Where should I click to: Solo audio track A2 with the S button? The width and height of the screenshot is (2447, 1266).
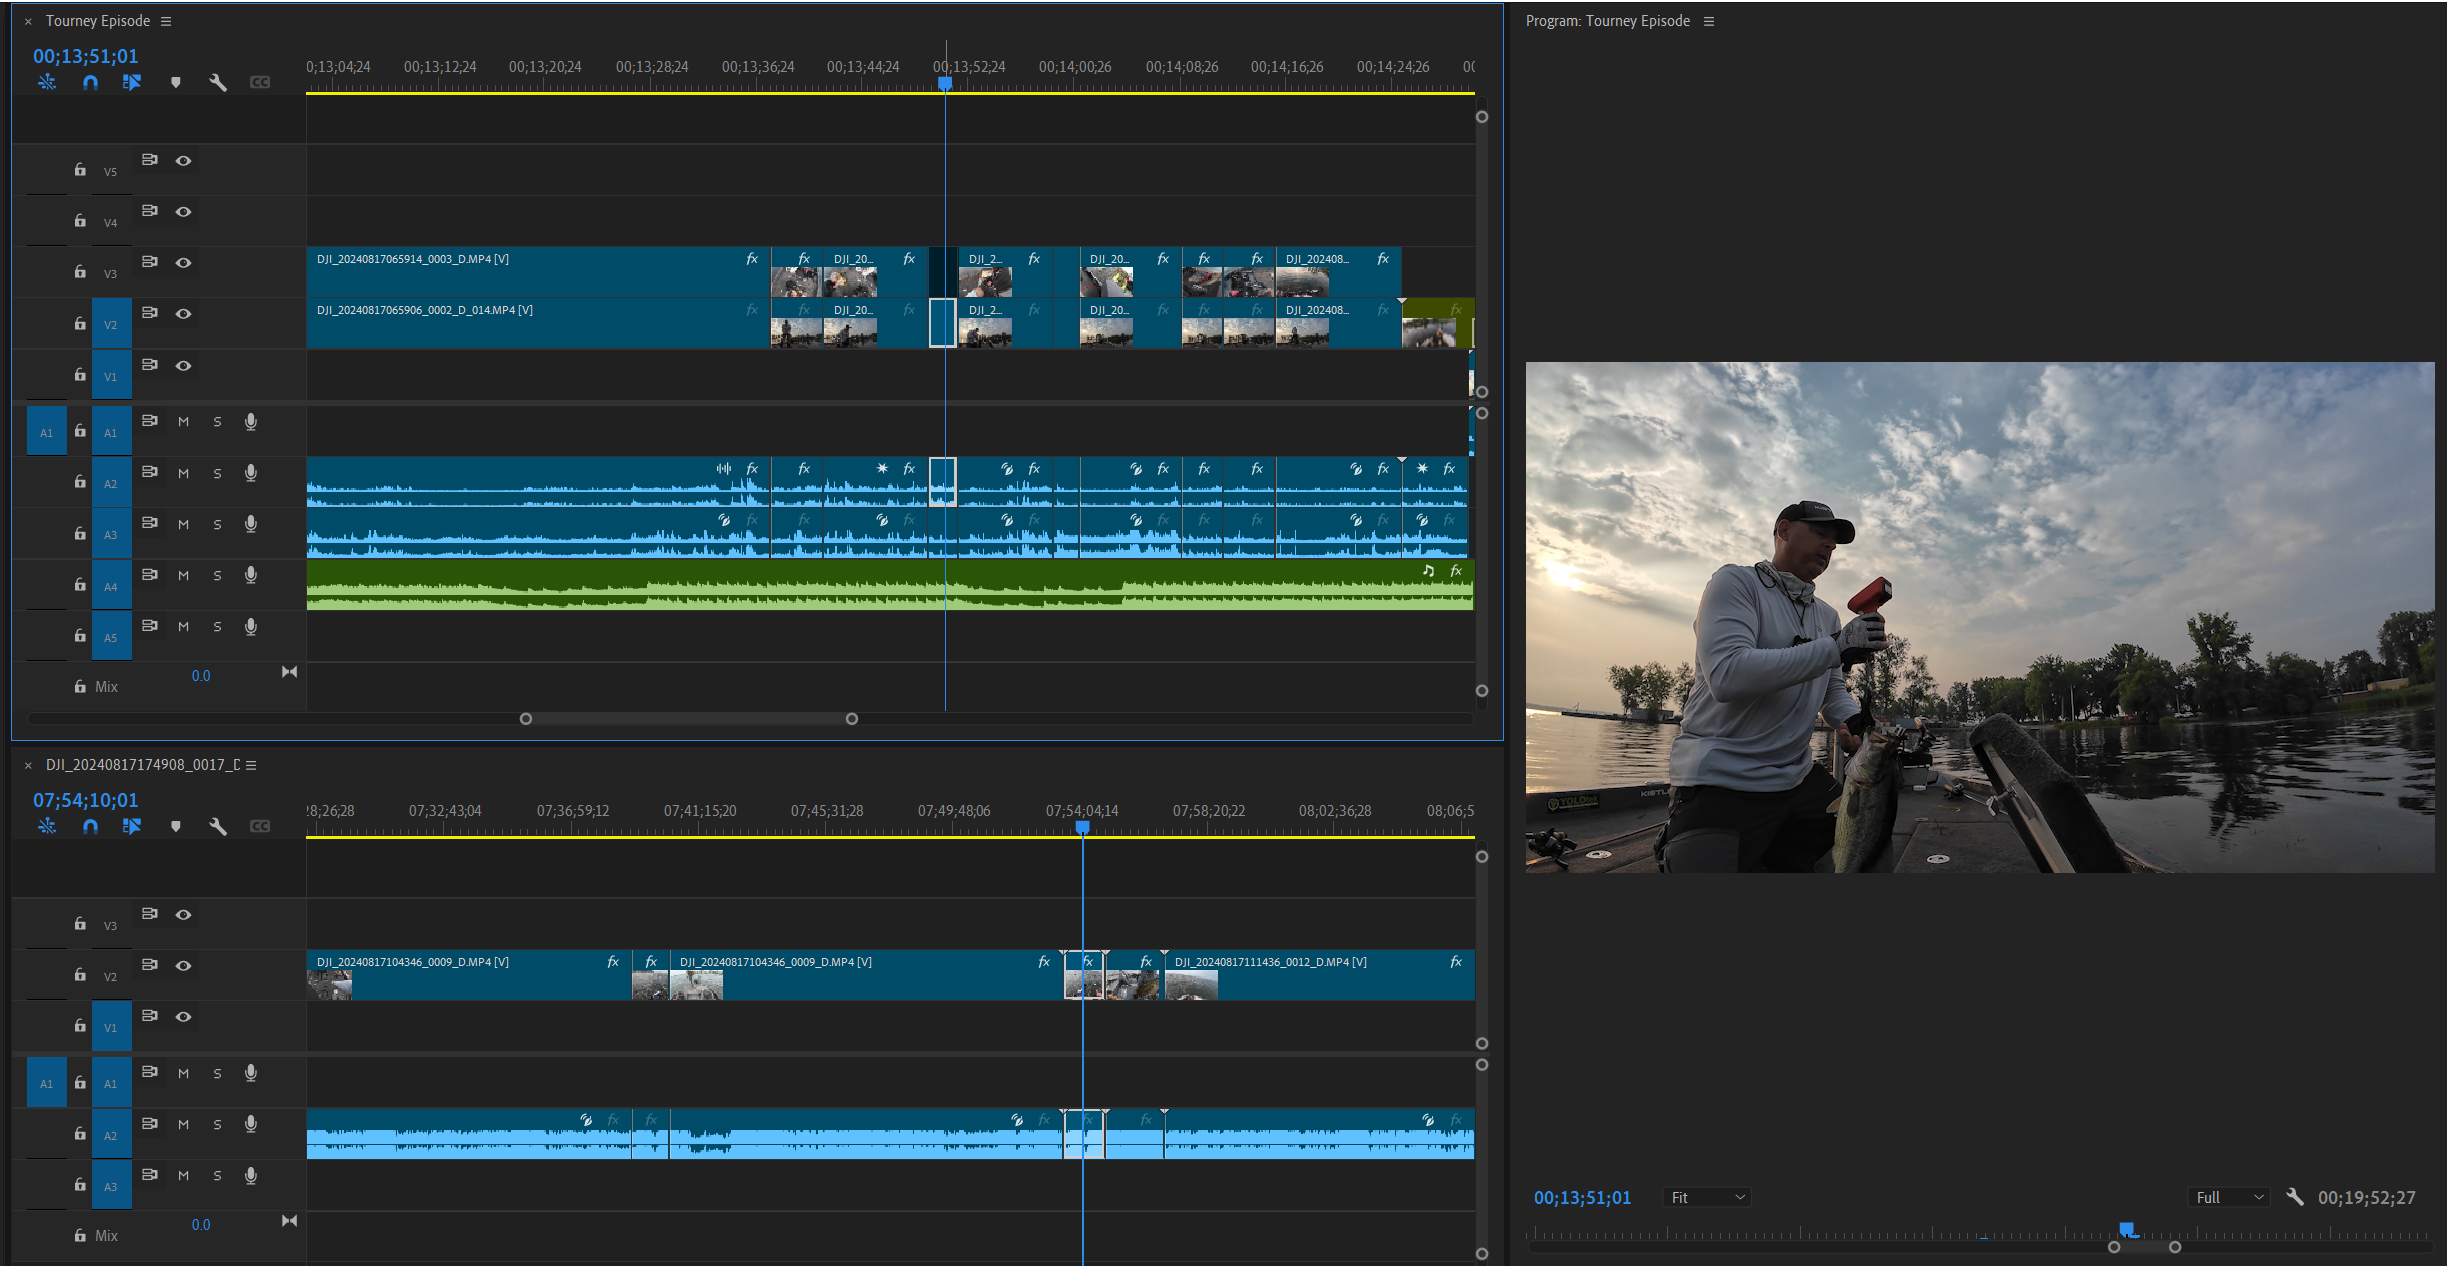click(217, 473)
